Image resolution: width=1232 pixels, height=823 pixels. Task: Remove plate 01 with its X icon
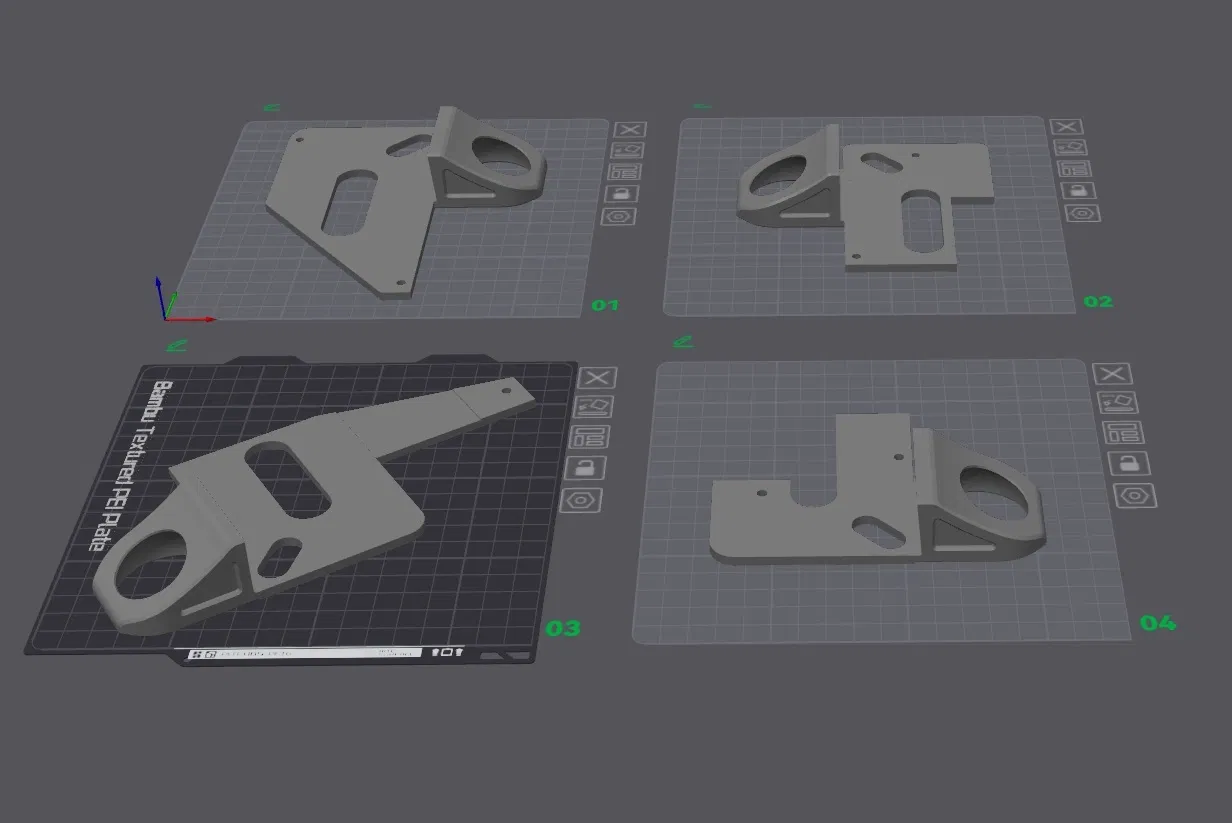tap(630, 129)
